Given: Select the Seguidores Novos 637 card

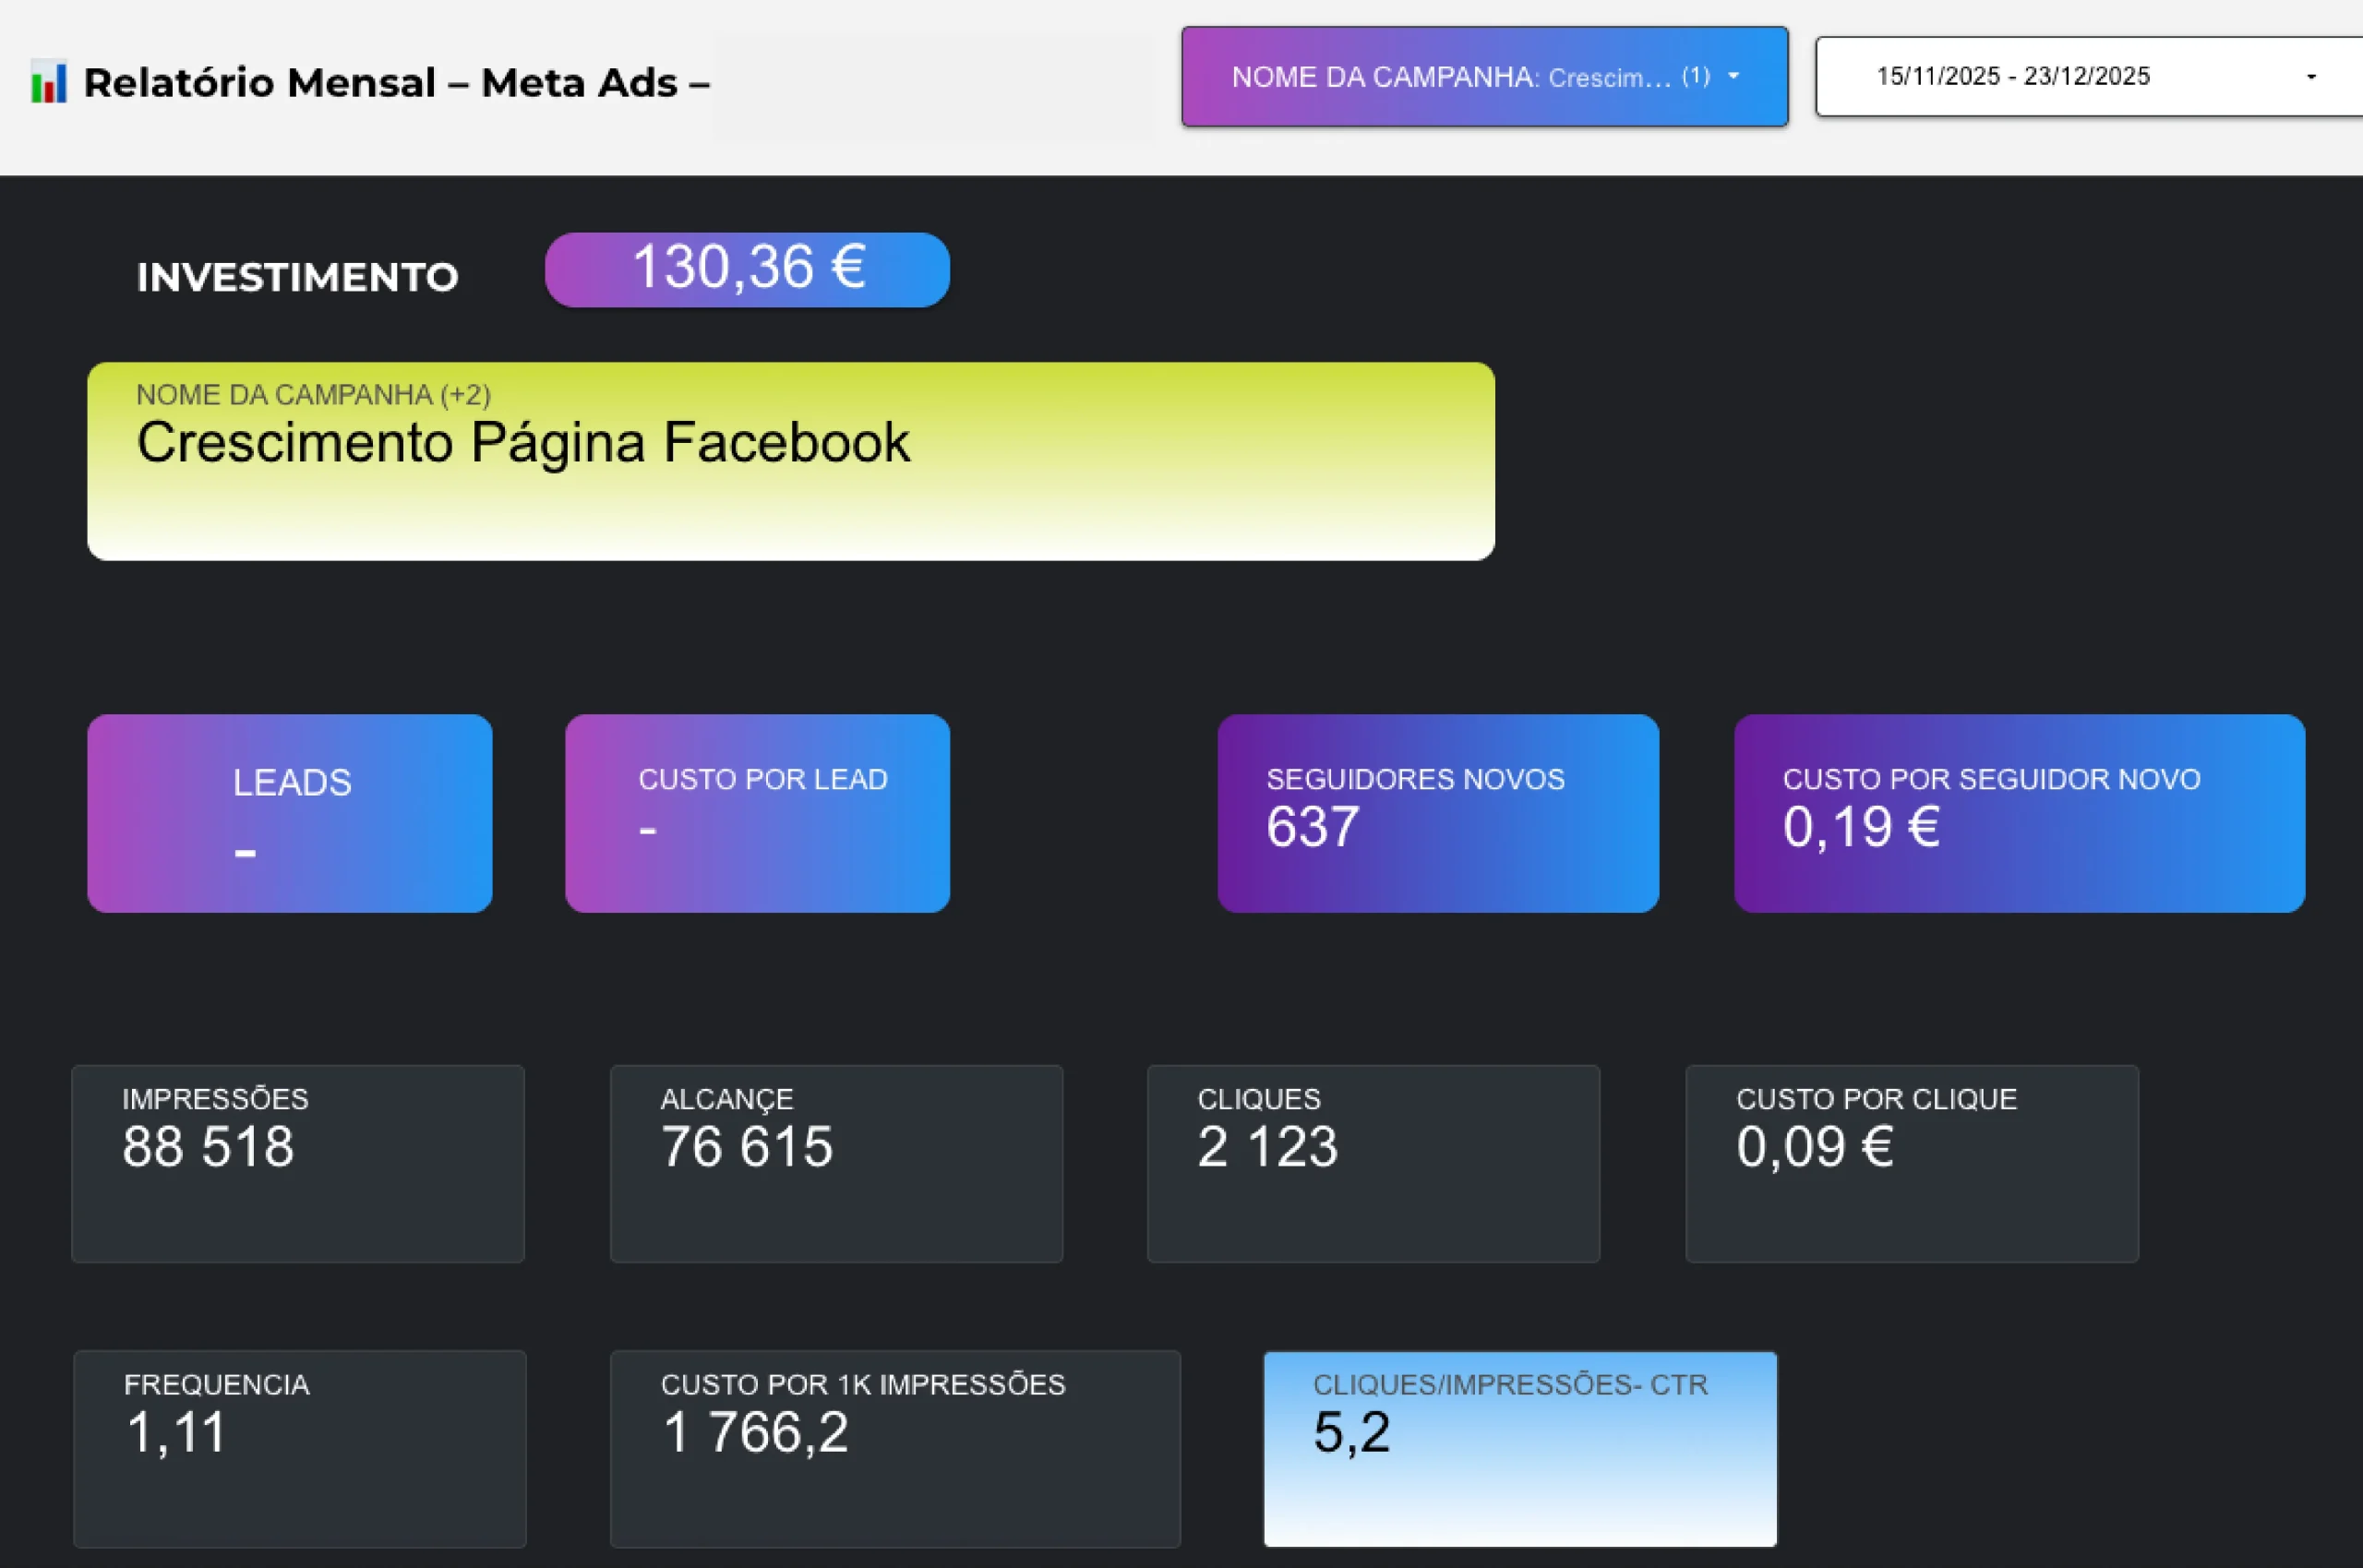Looking at the screenshot, I should point(1437,813).
